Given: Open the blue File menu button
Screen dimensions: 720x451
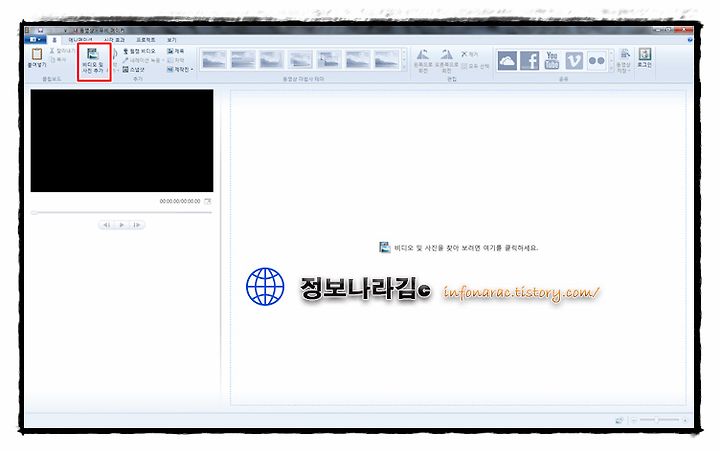Looking at the screenshot, I should [35, 40].
